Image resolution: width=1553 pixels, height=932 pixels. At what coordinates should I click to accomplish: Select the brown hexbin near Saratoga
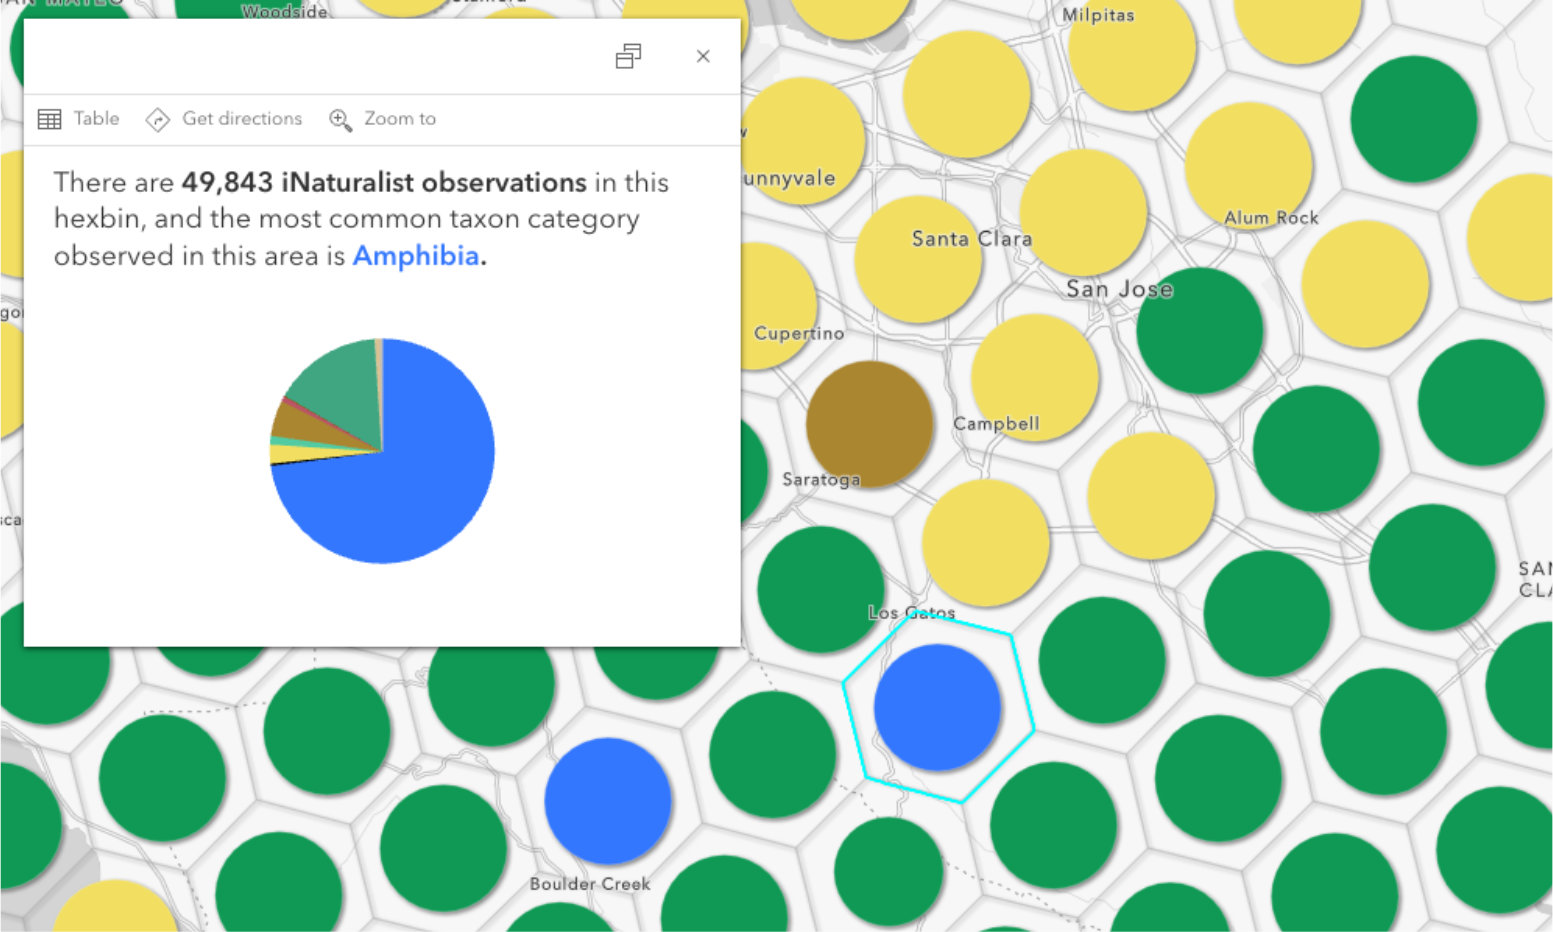(x=868, y=424)
